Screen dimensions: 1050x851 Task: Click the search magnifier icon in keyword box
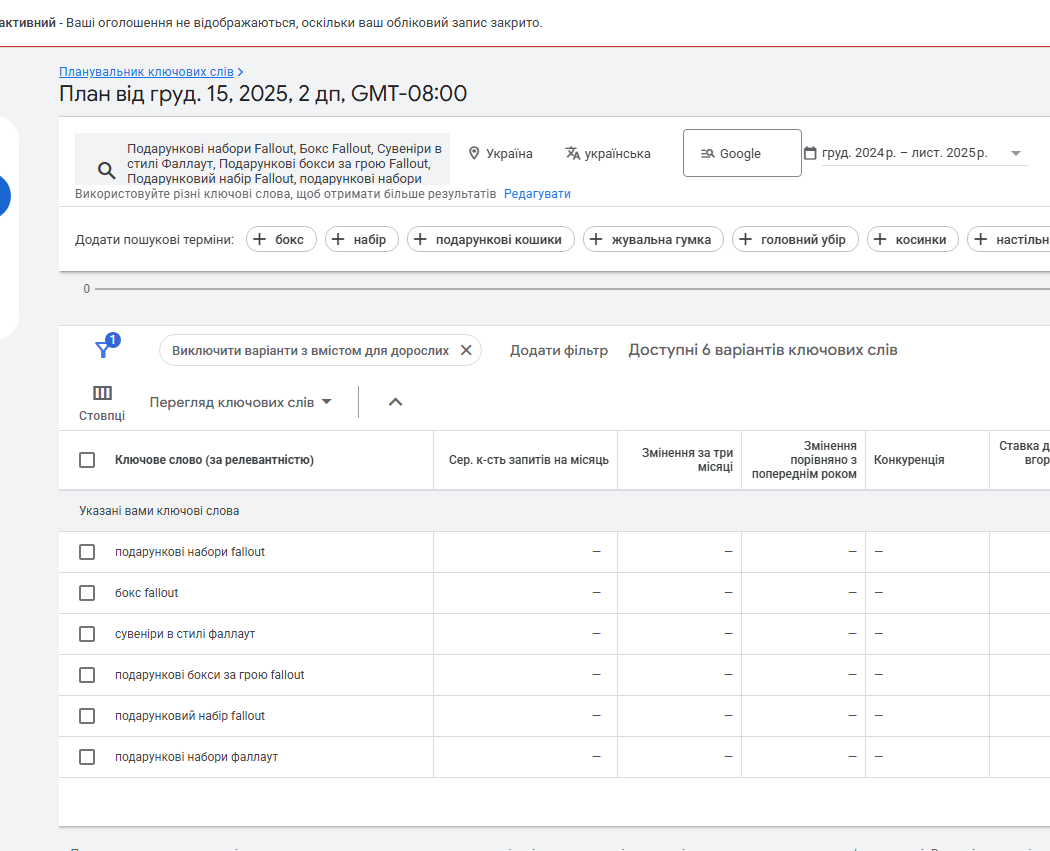(106, 170)
